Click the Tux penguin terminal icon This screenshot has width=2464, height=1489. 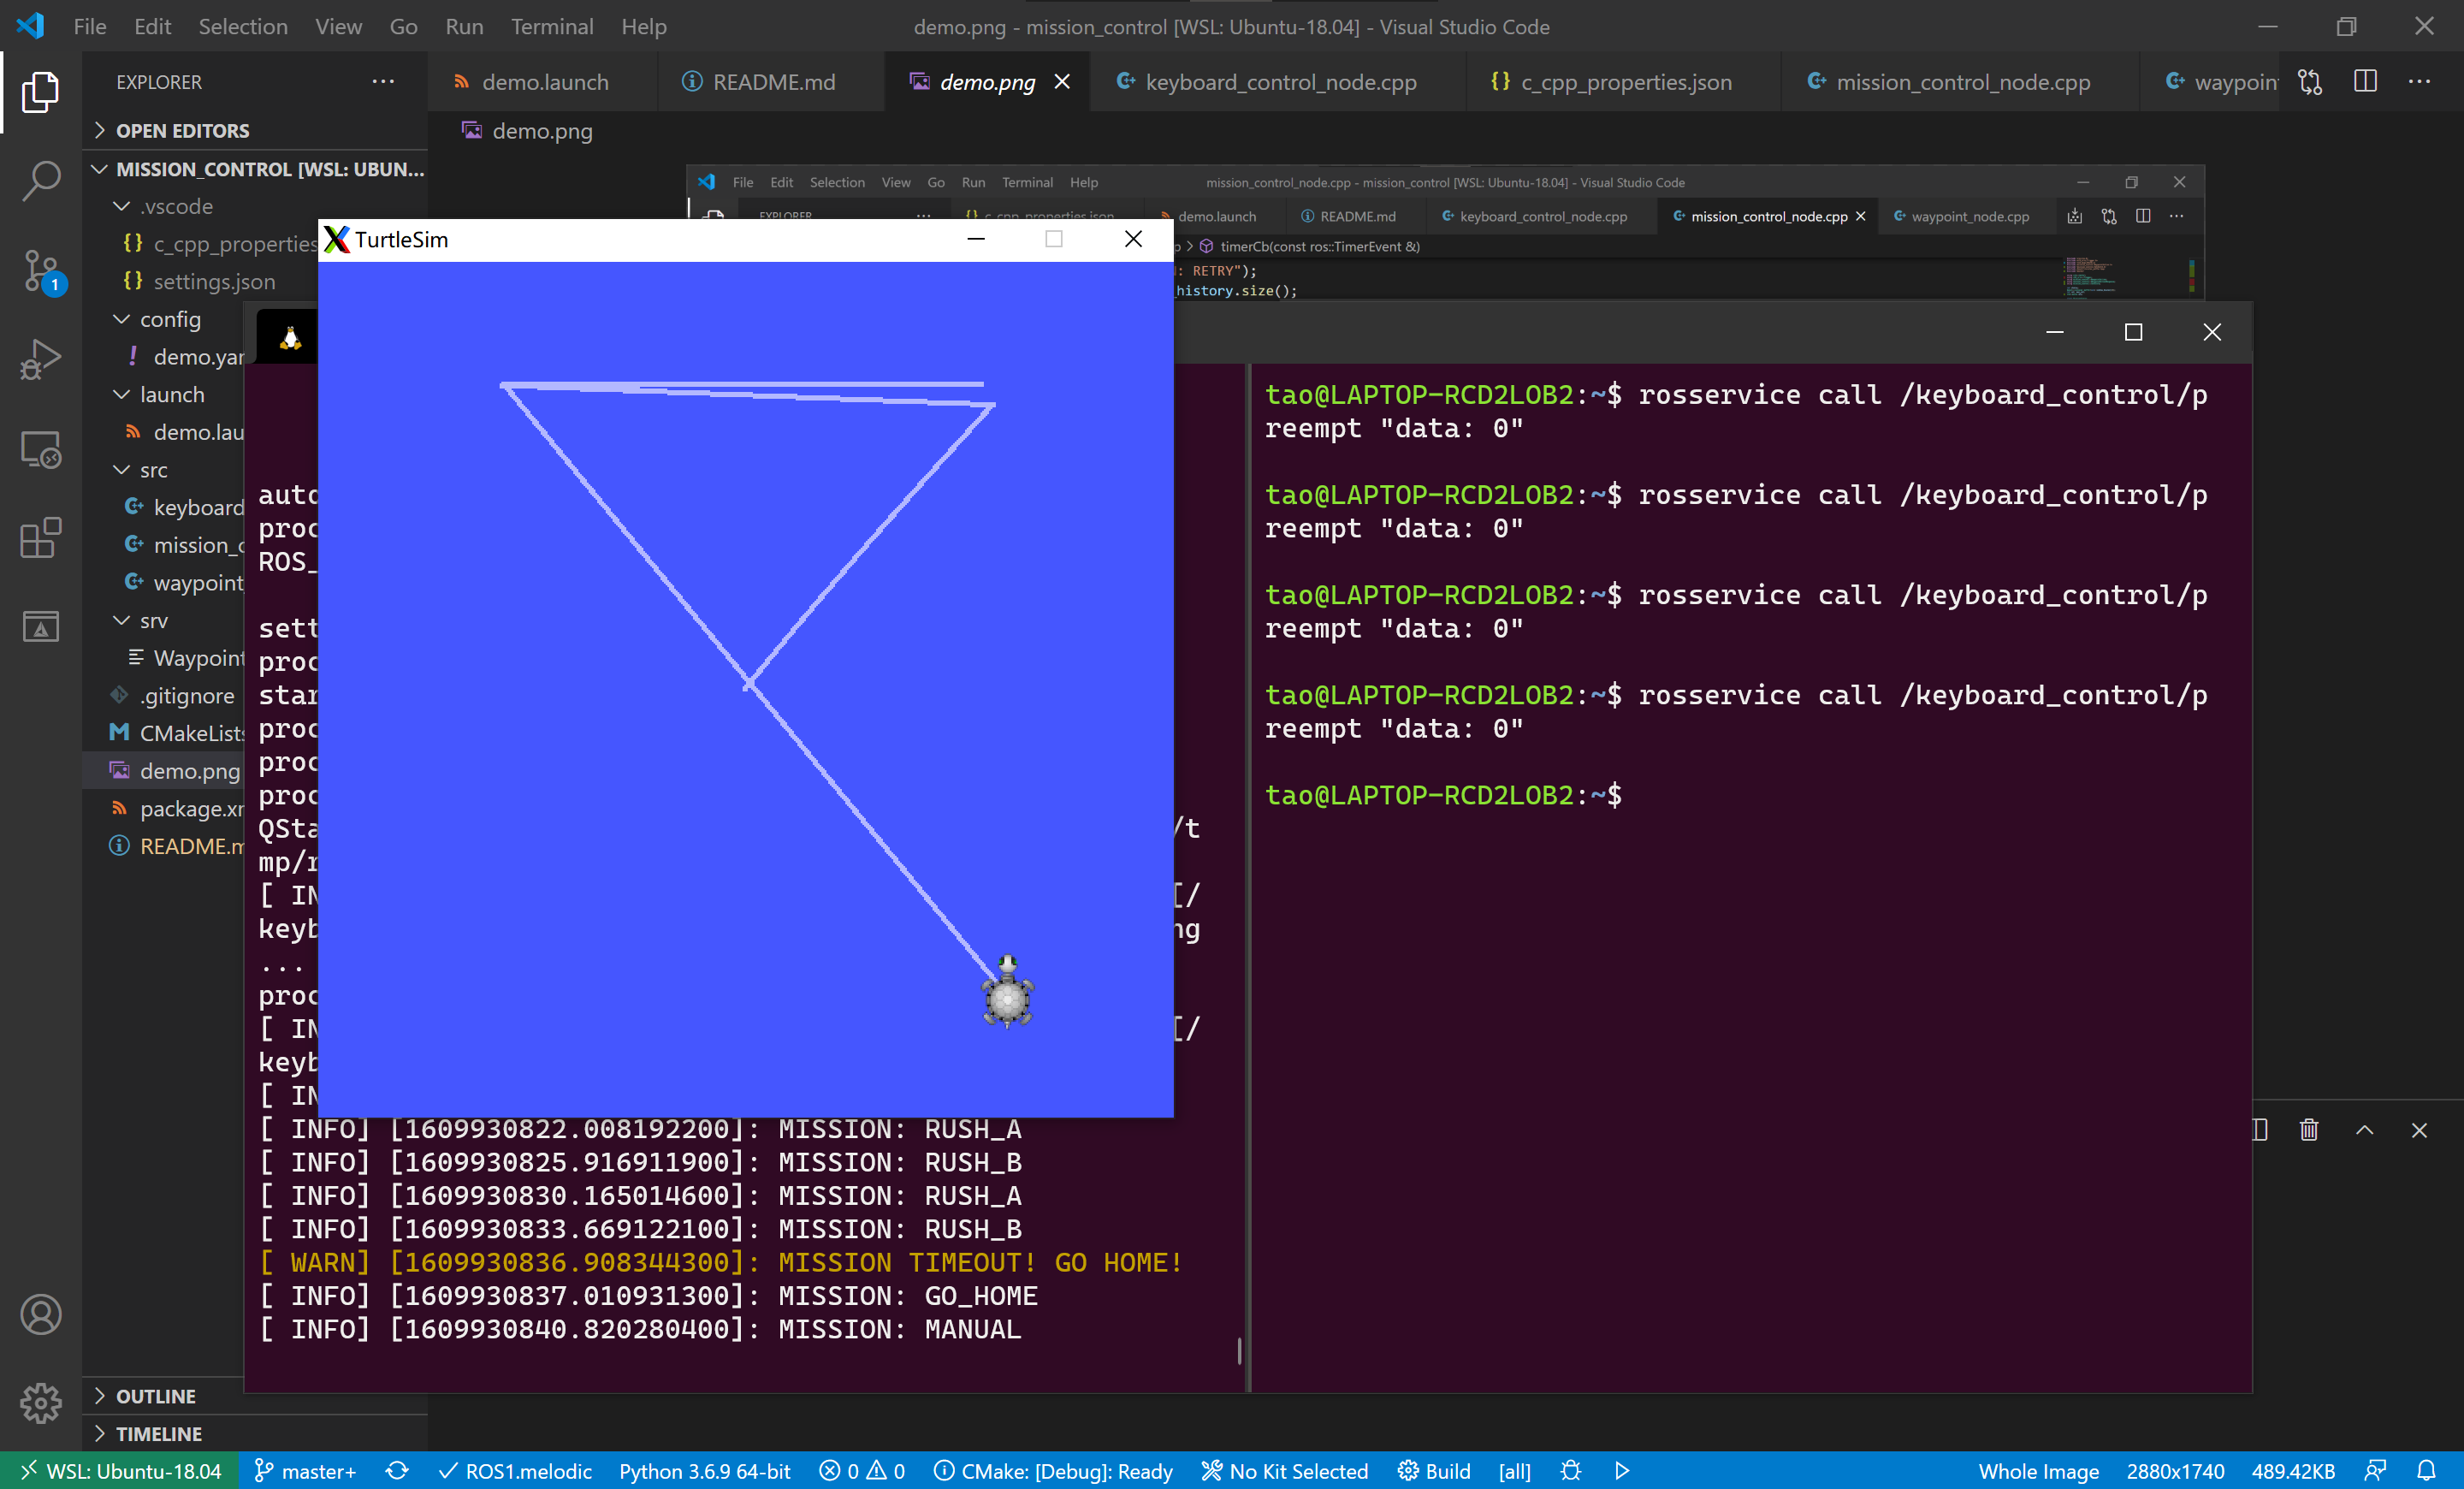(290, 338)
